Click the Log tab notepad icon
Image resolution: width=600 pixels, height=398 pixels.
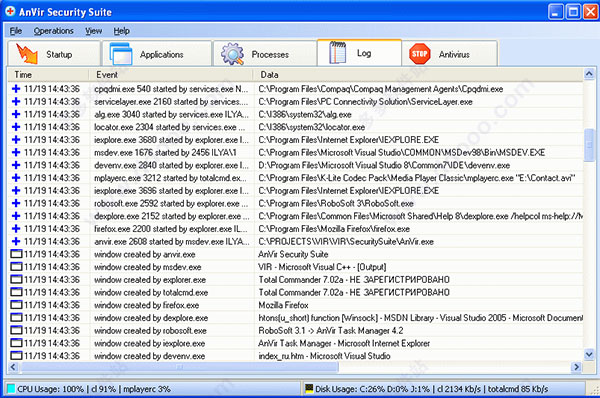point(338,52)
